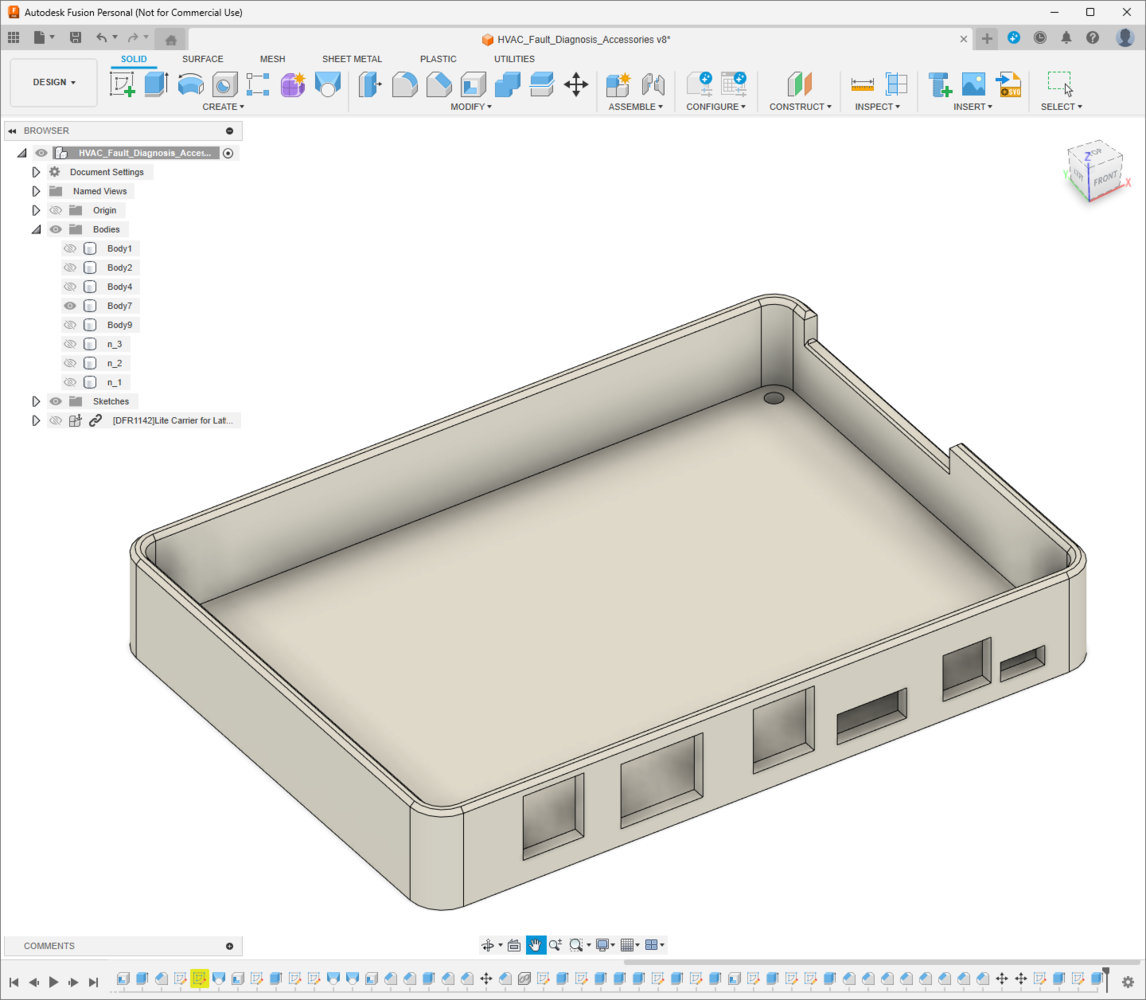The width and height of the screenshot is (1146, 1000).
Task: Open the Data Panel grid icon
Action: coord(13,37)
